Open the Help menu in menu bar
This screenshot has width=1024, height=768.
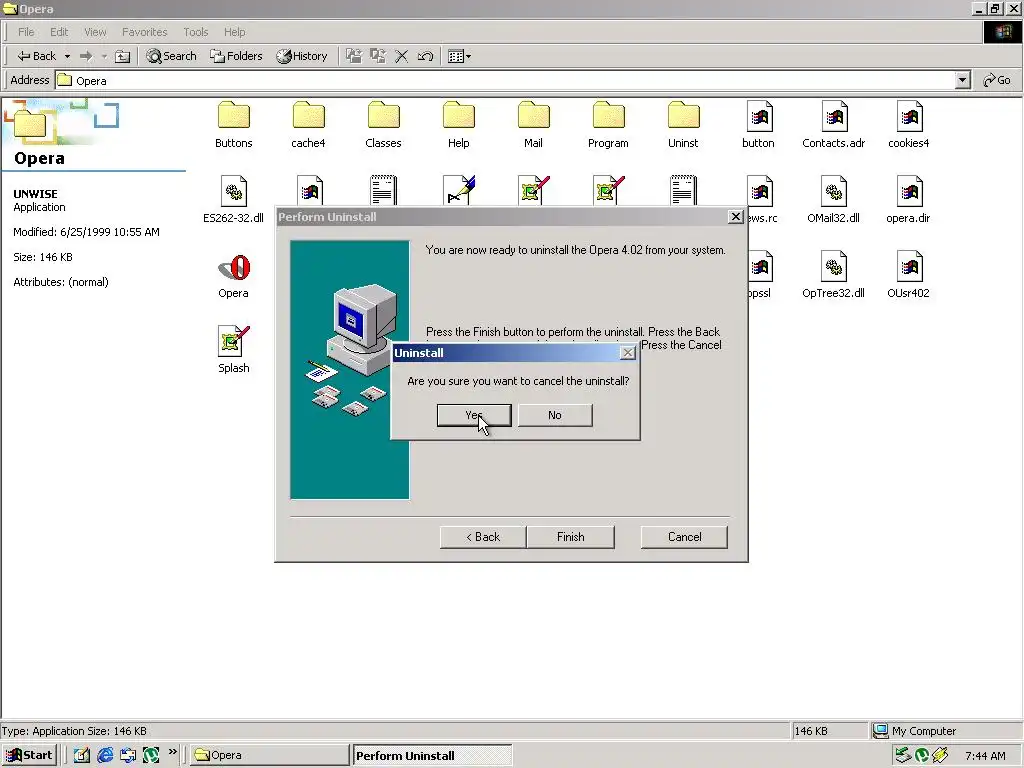(234, 32)
